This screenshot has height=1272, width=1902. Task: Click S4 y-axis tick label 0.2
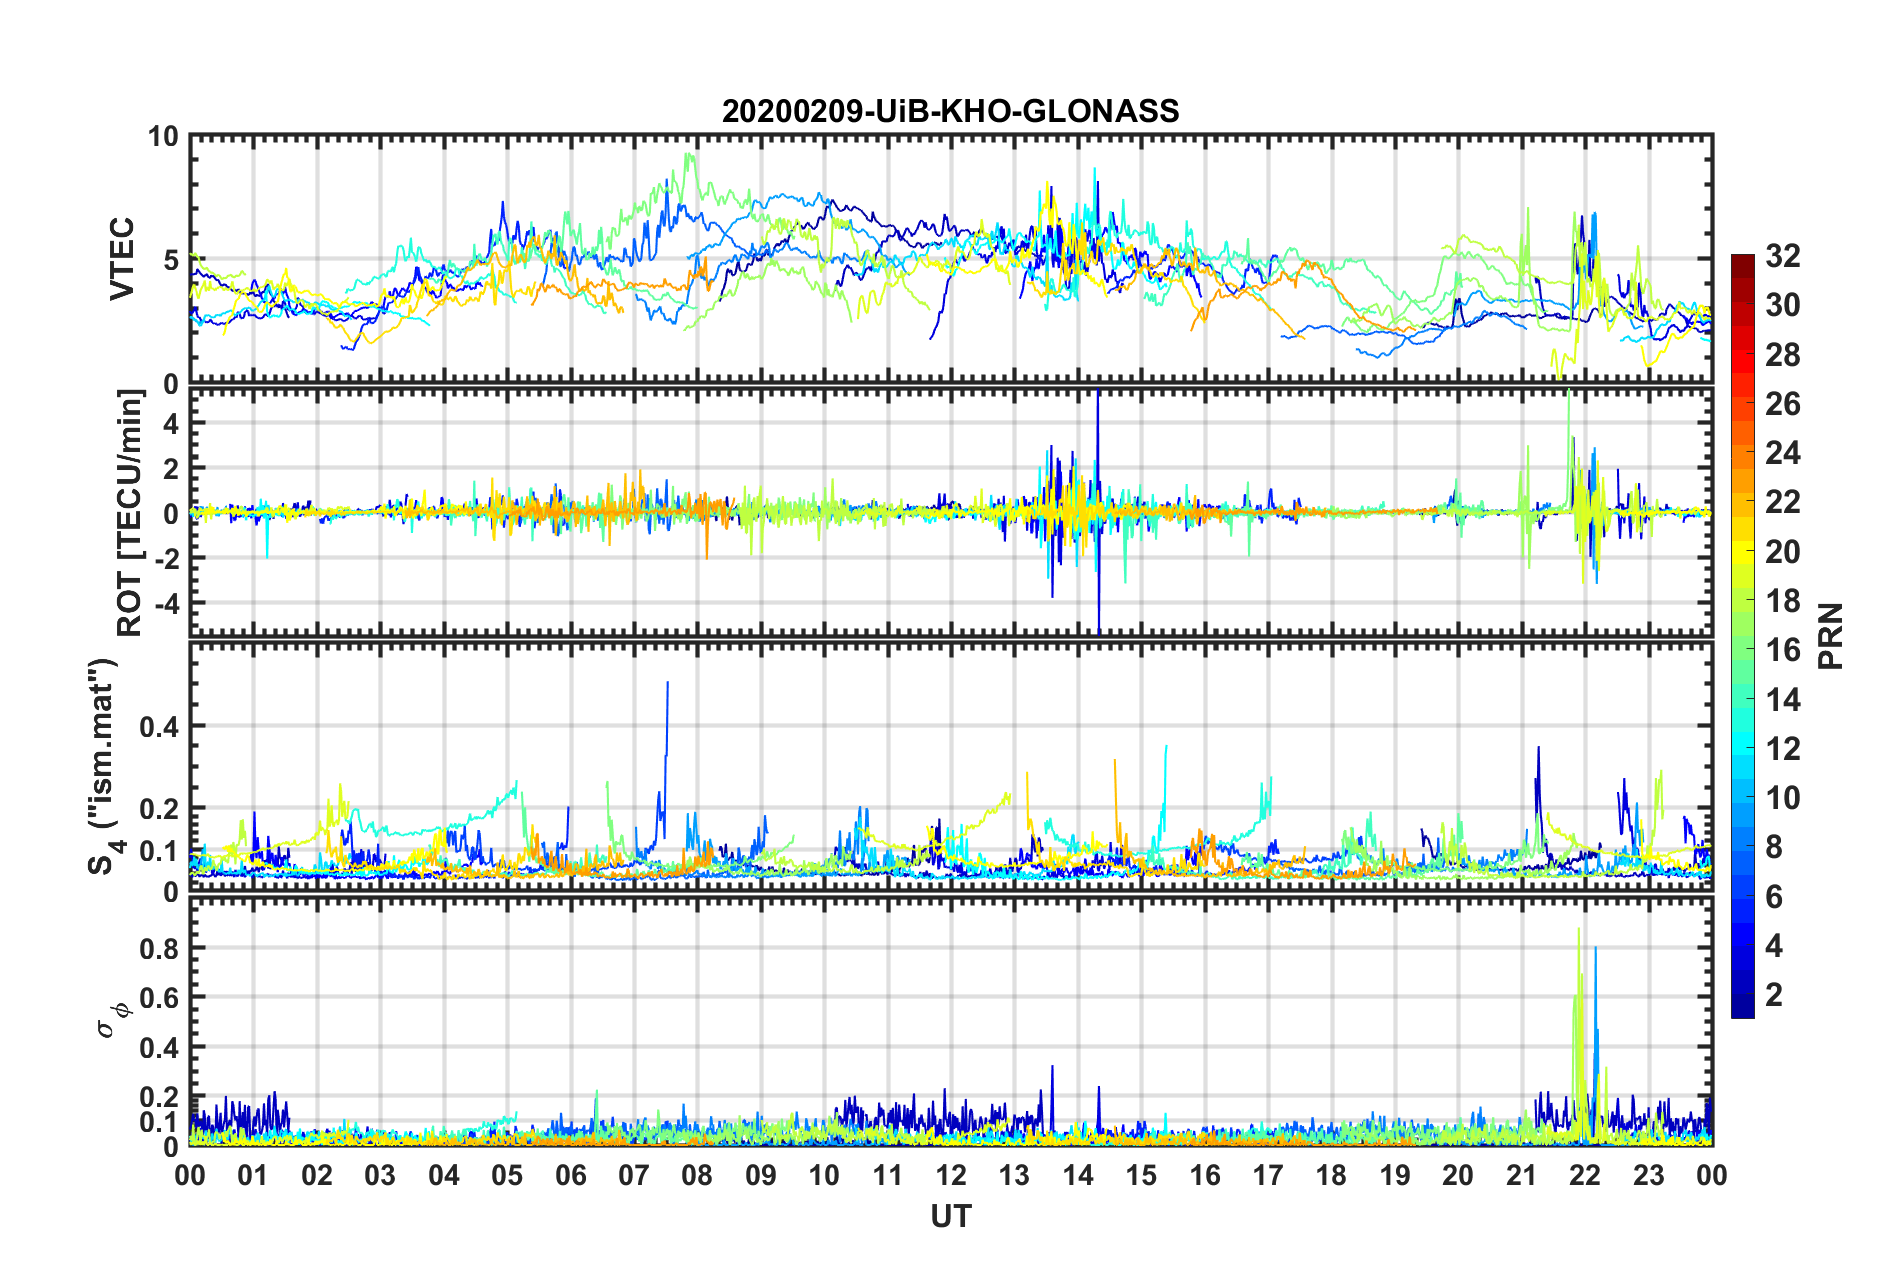tap(159, 809)
